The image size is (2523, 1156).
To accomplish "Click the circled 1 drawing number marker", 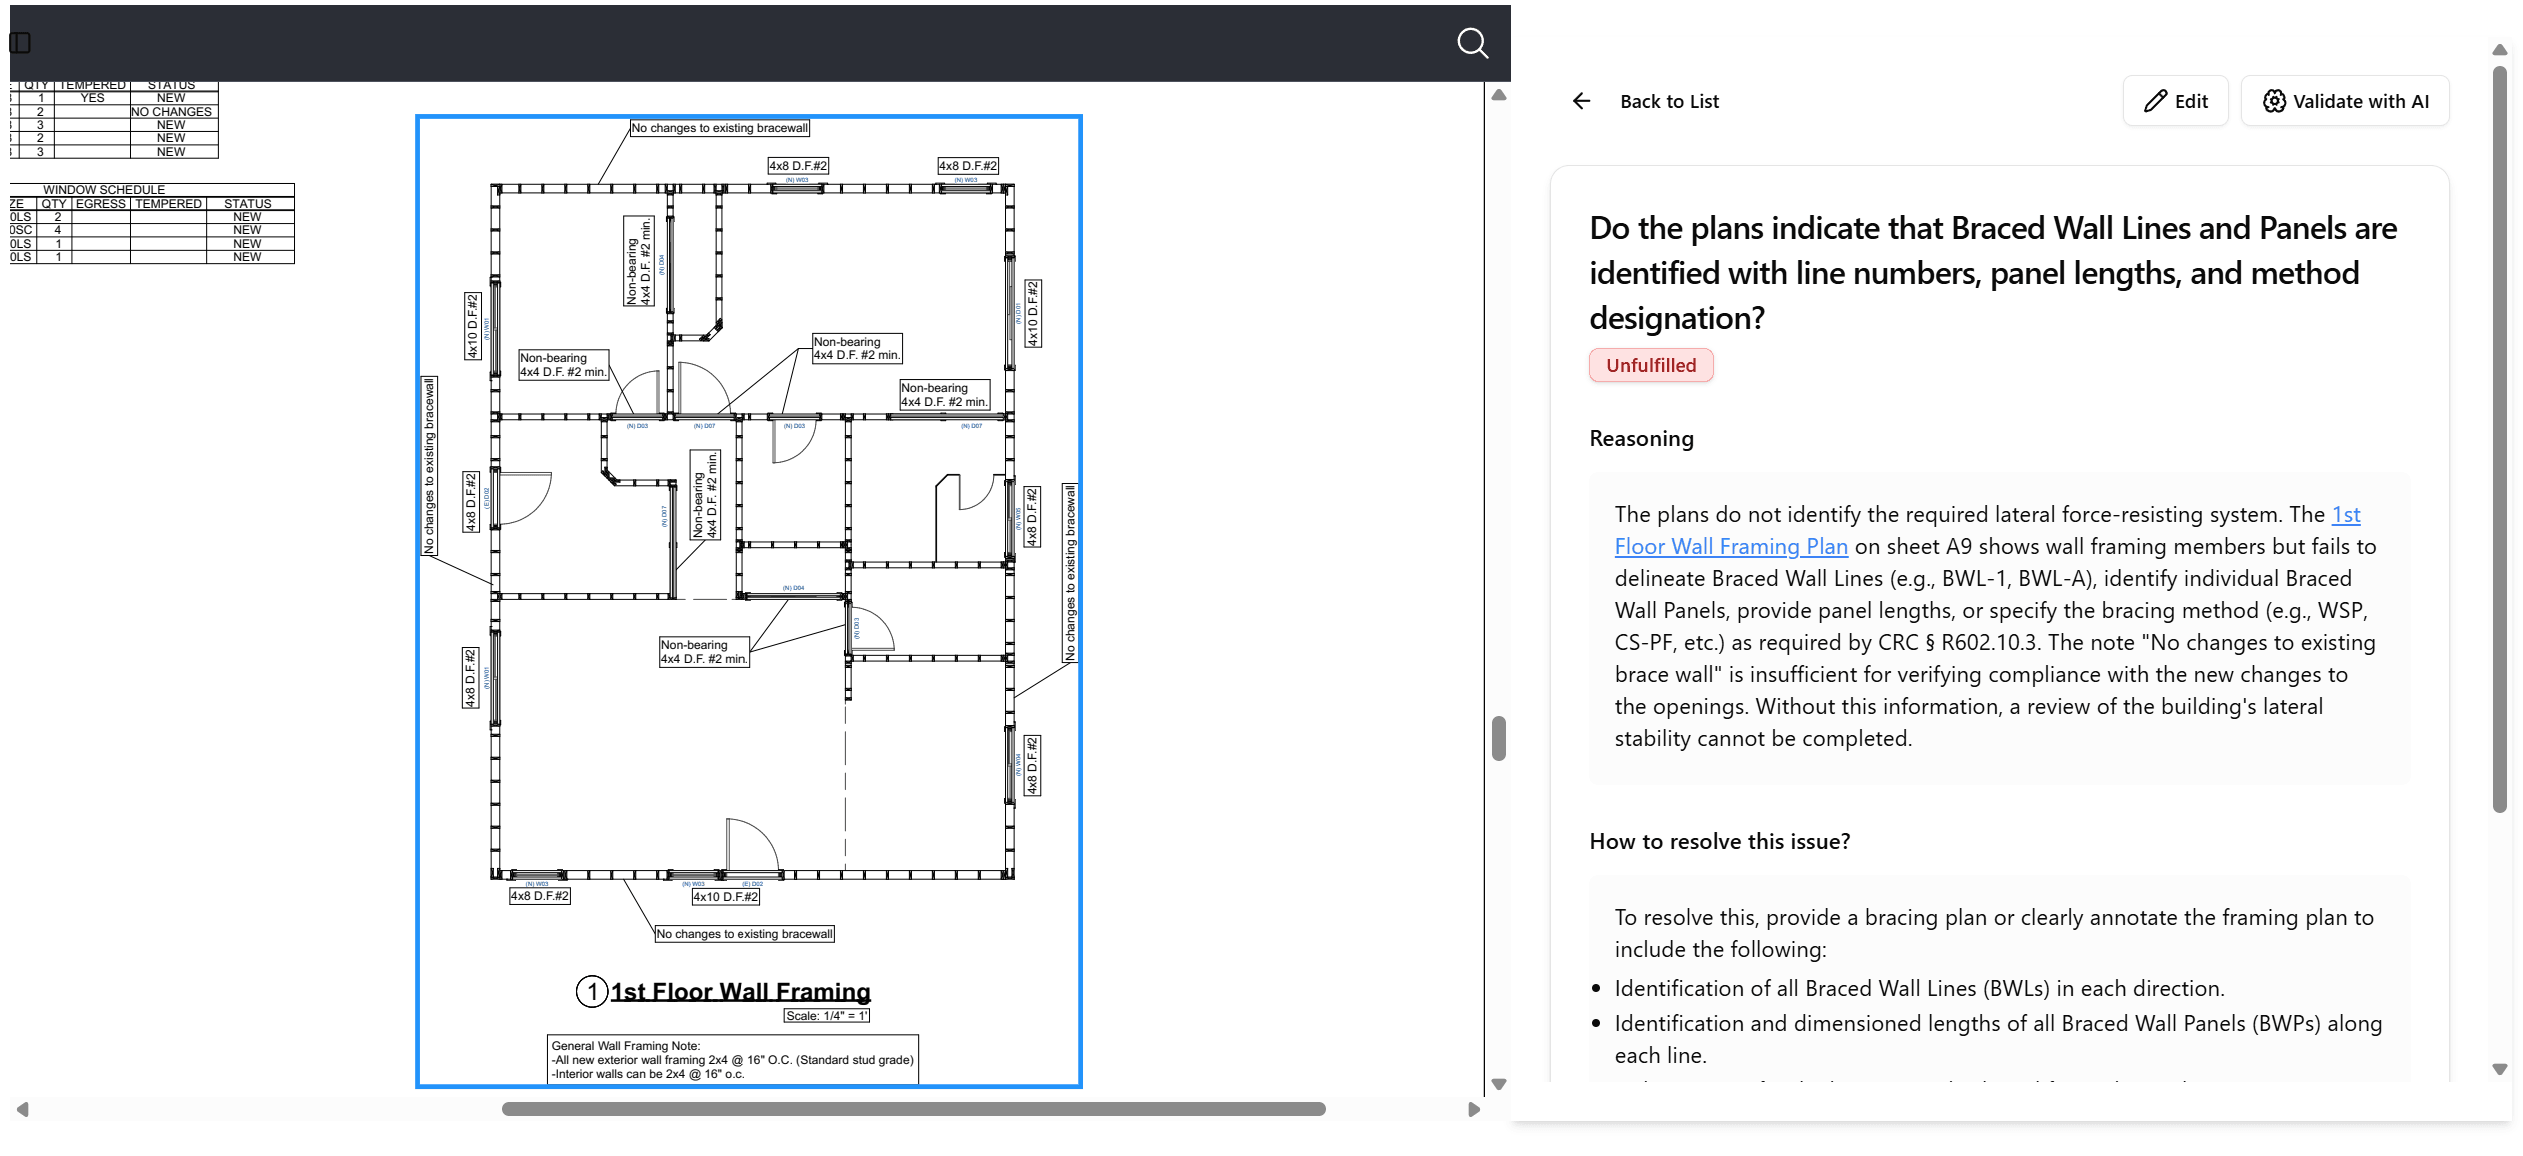I will pos(592,991).
